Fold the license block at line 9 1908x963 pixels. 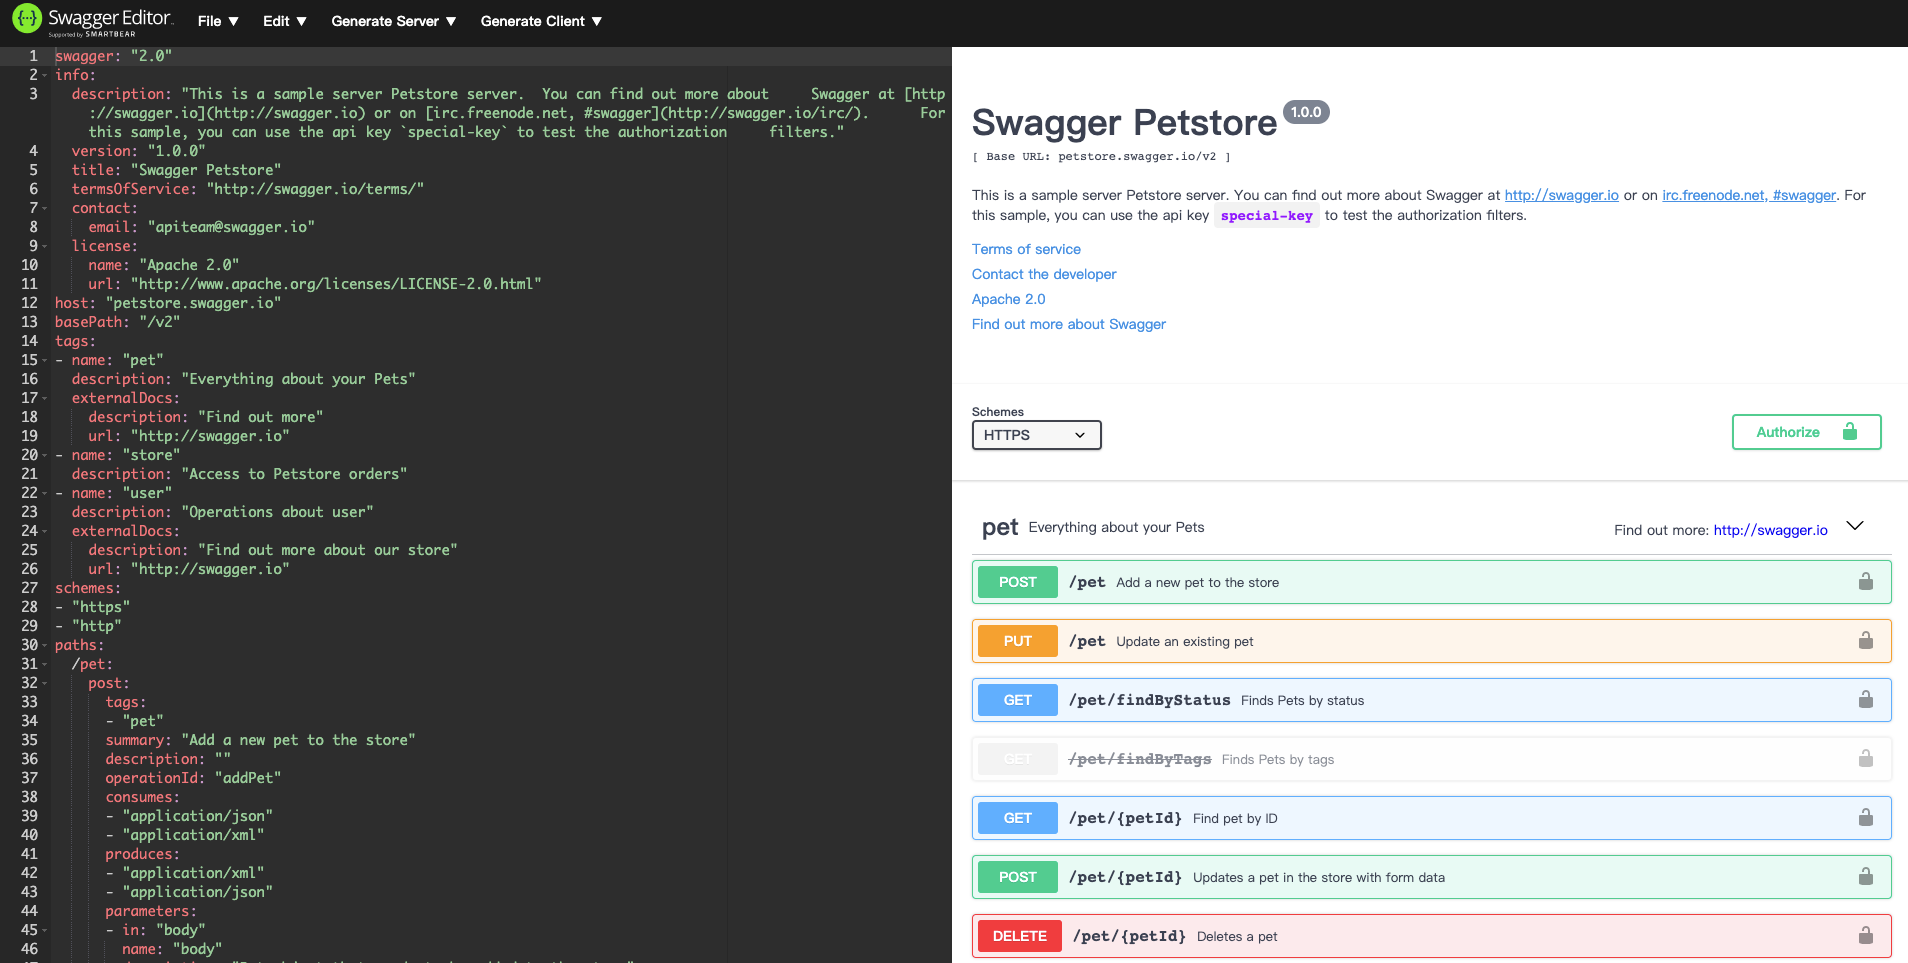[x=45, y=246]
